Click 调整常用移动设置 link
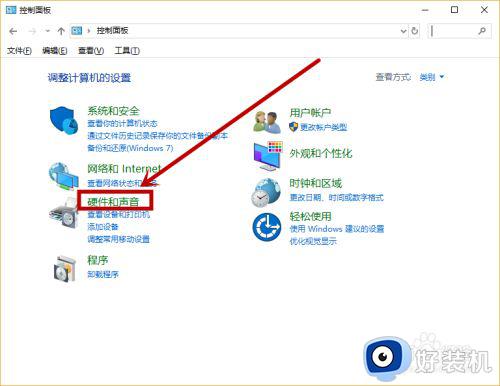This screenshot has height=386, width=500. point(118,239)
